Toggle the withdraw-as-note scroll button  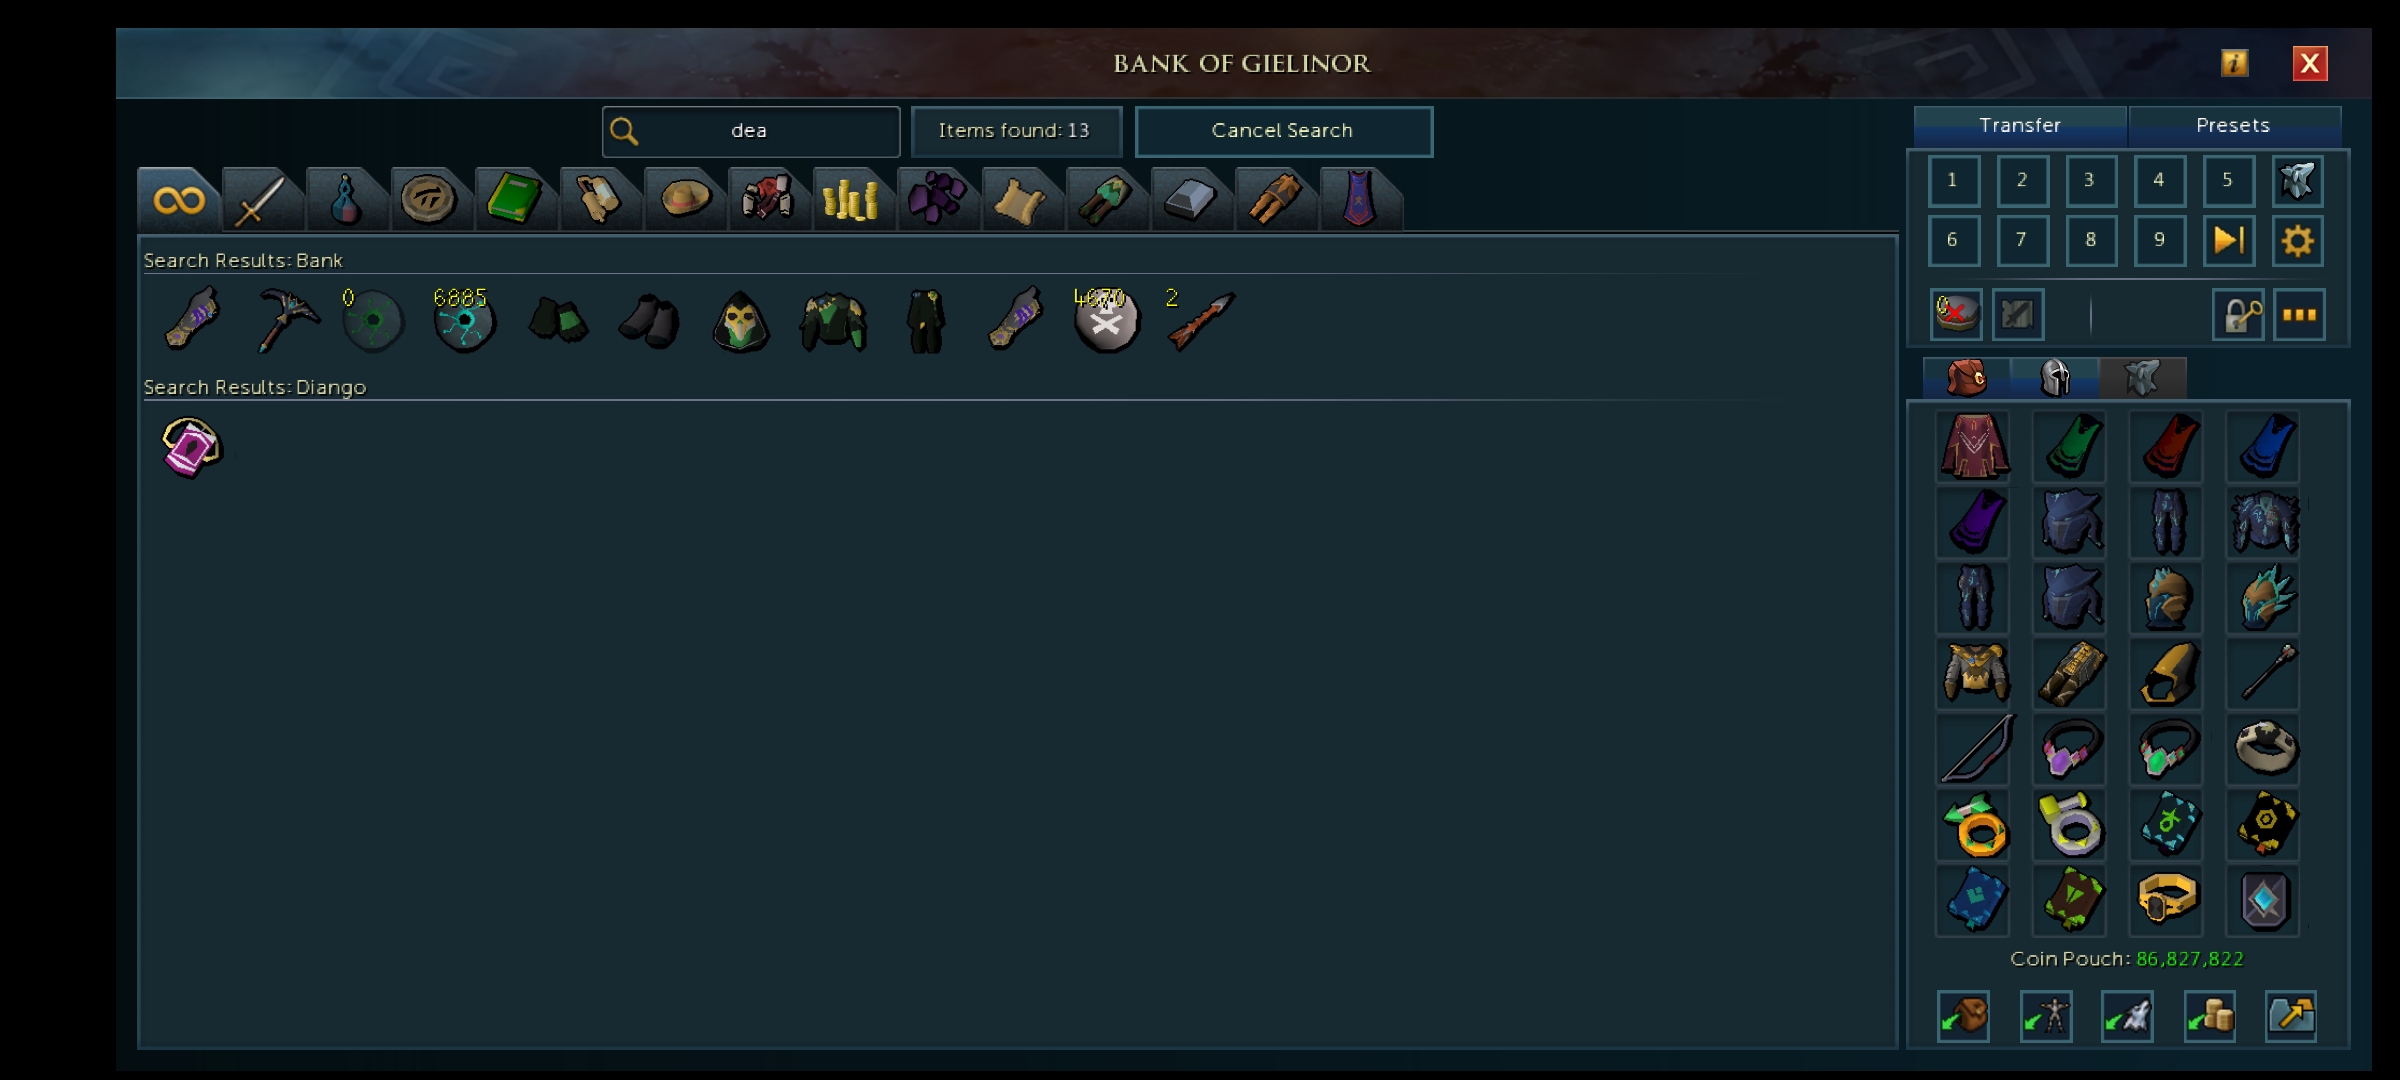click(2017, 315)
